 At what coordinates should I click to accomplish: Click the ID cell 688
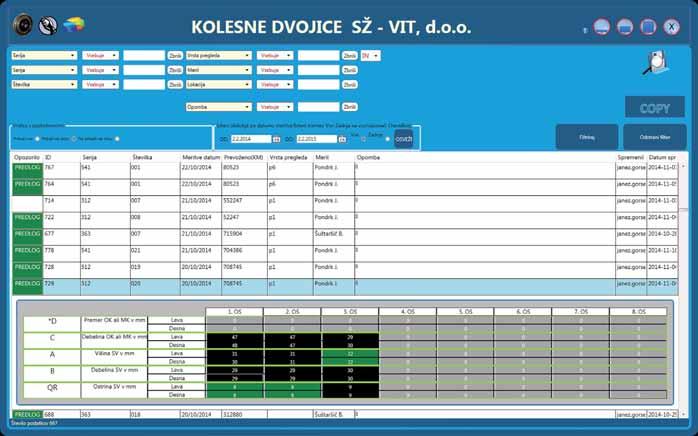61,415
